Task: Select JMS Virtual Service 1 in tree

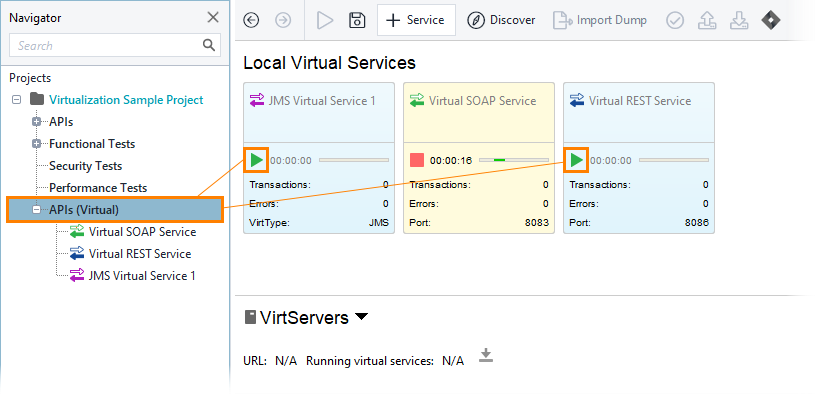Action: pyautogui.click(x=142, y=276)
